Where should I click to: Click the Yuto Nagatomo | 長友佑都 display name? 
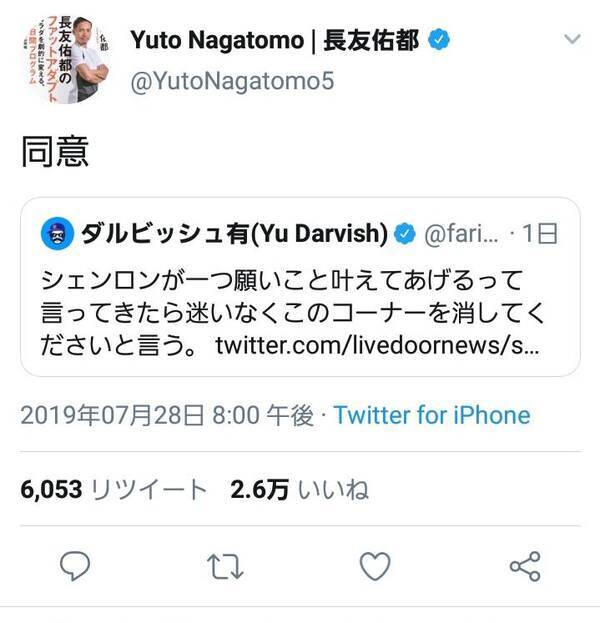[x=285, y=40]
